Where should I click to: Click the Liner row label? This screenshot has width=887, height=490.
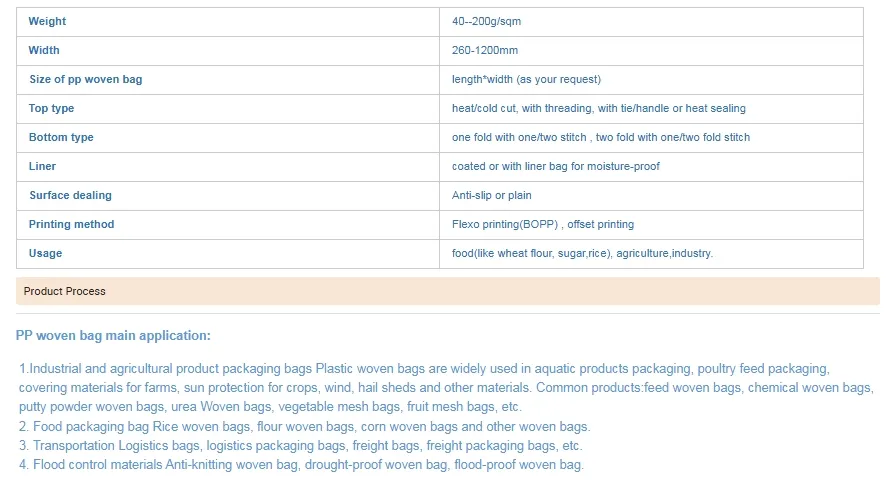(42, 166)
